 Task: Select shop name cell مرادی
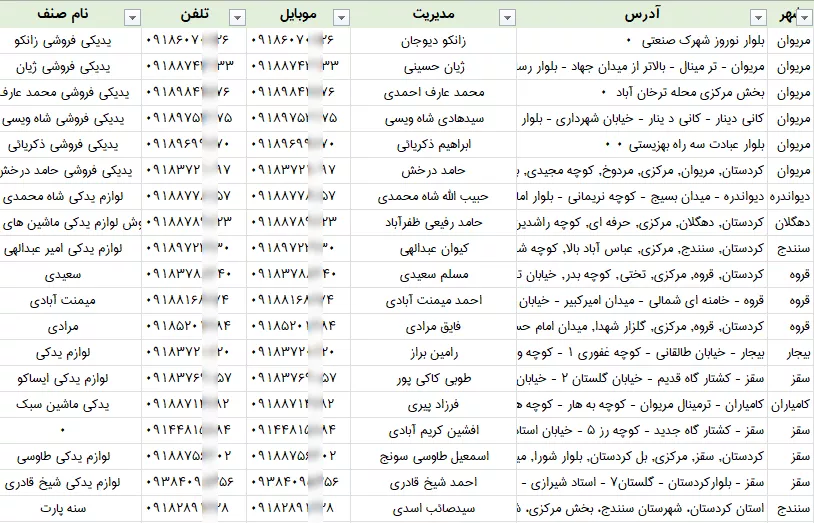71,326
